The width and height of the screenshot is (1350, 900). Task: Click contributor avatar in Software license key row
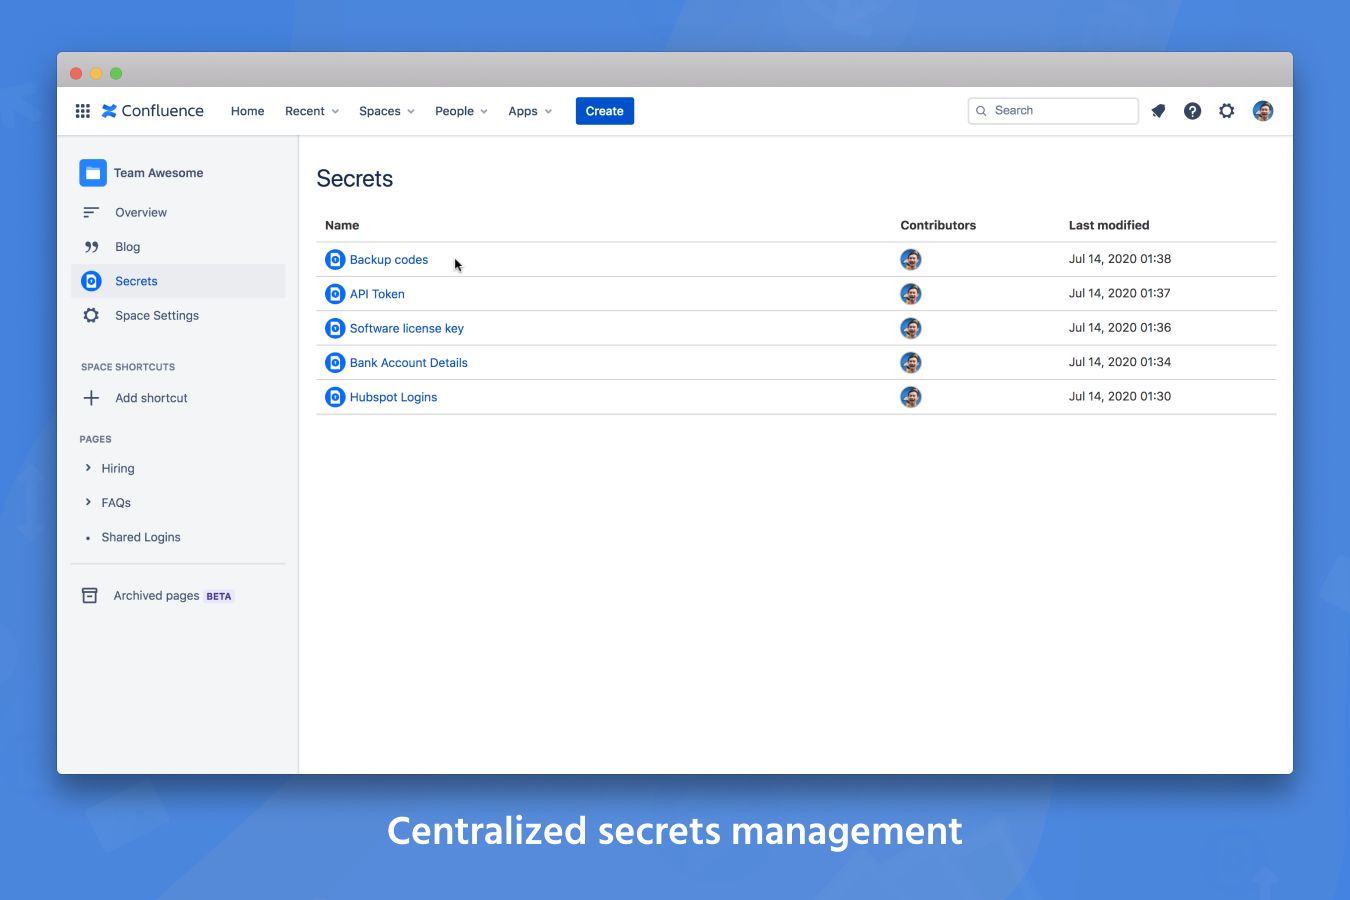click(x=911, y=328)
